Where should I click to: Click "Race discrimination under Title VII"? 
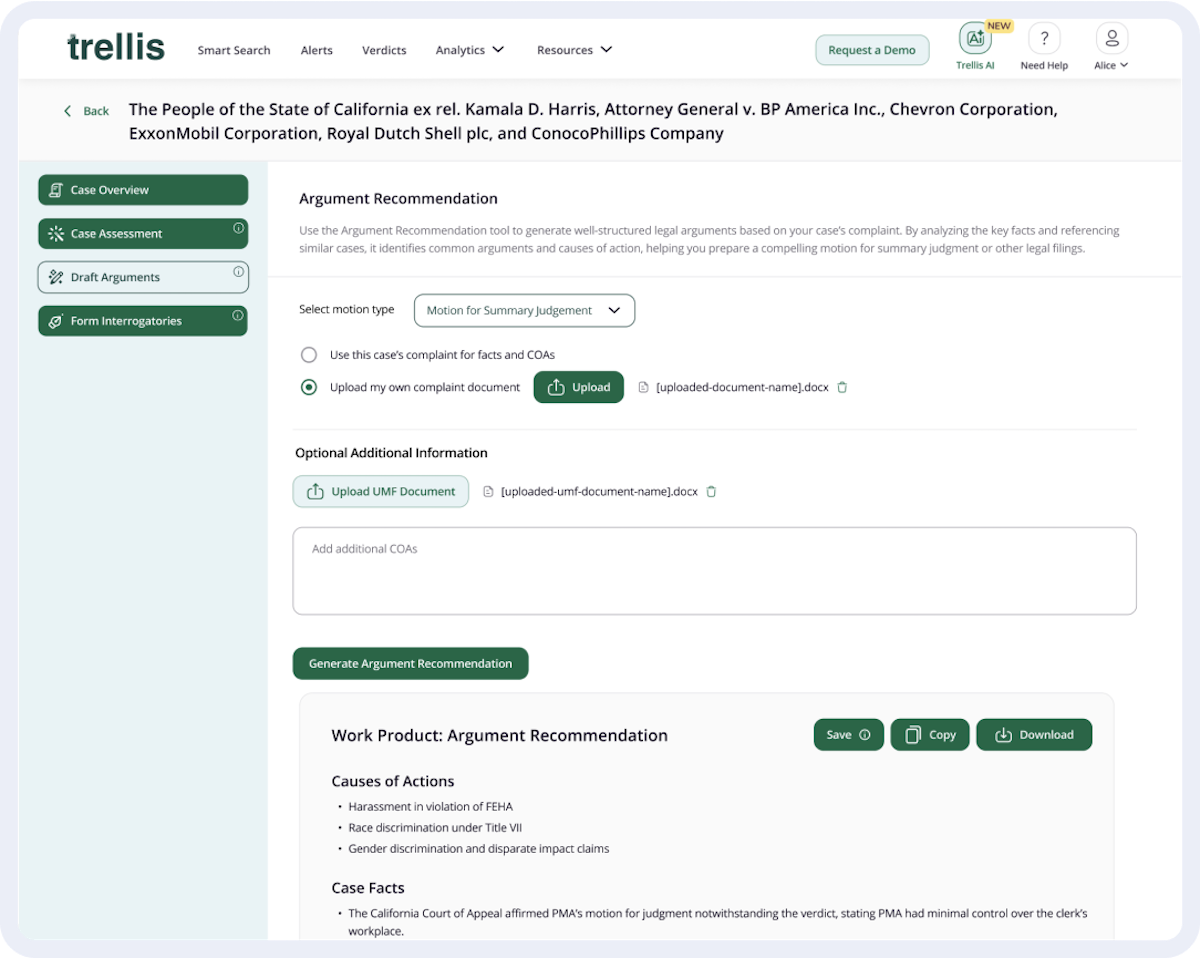(435, 827)
